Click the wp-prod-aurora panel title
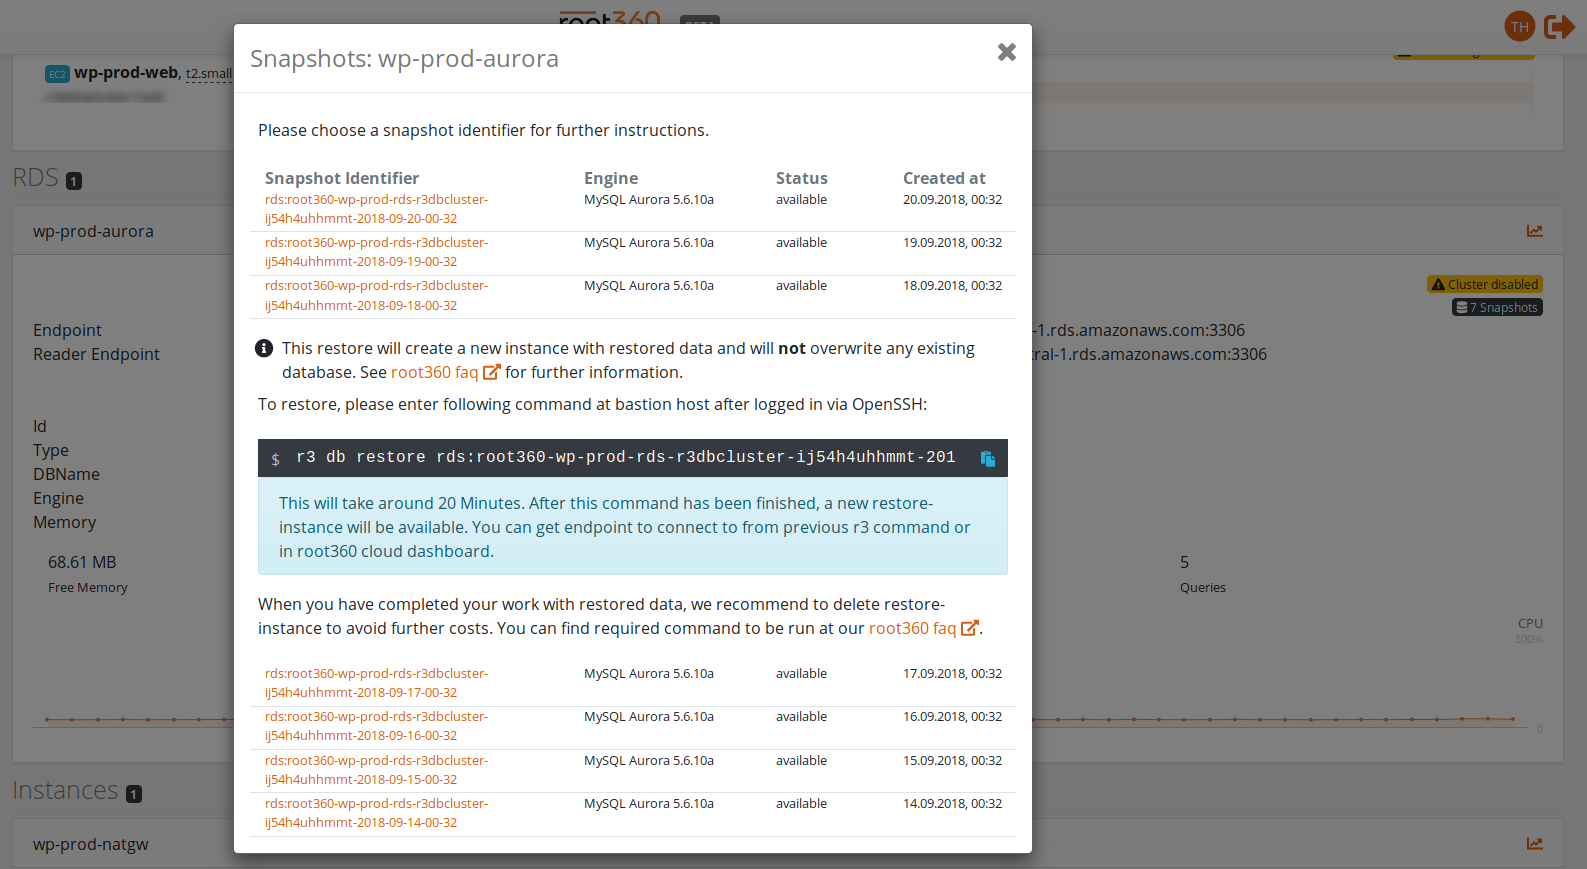 (x=93, y=231)
